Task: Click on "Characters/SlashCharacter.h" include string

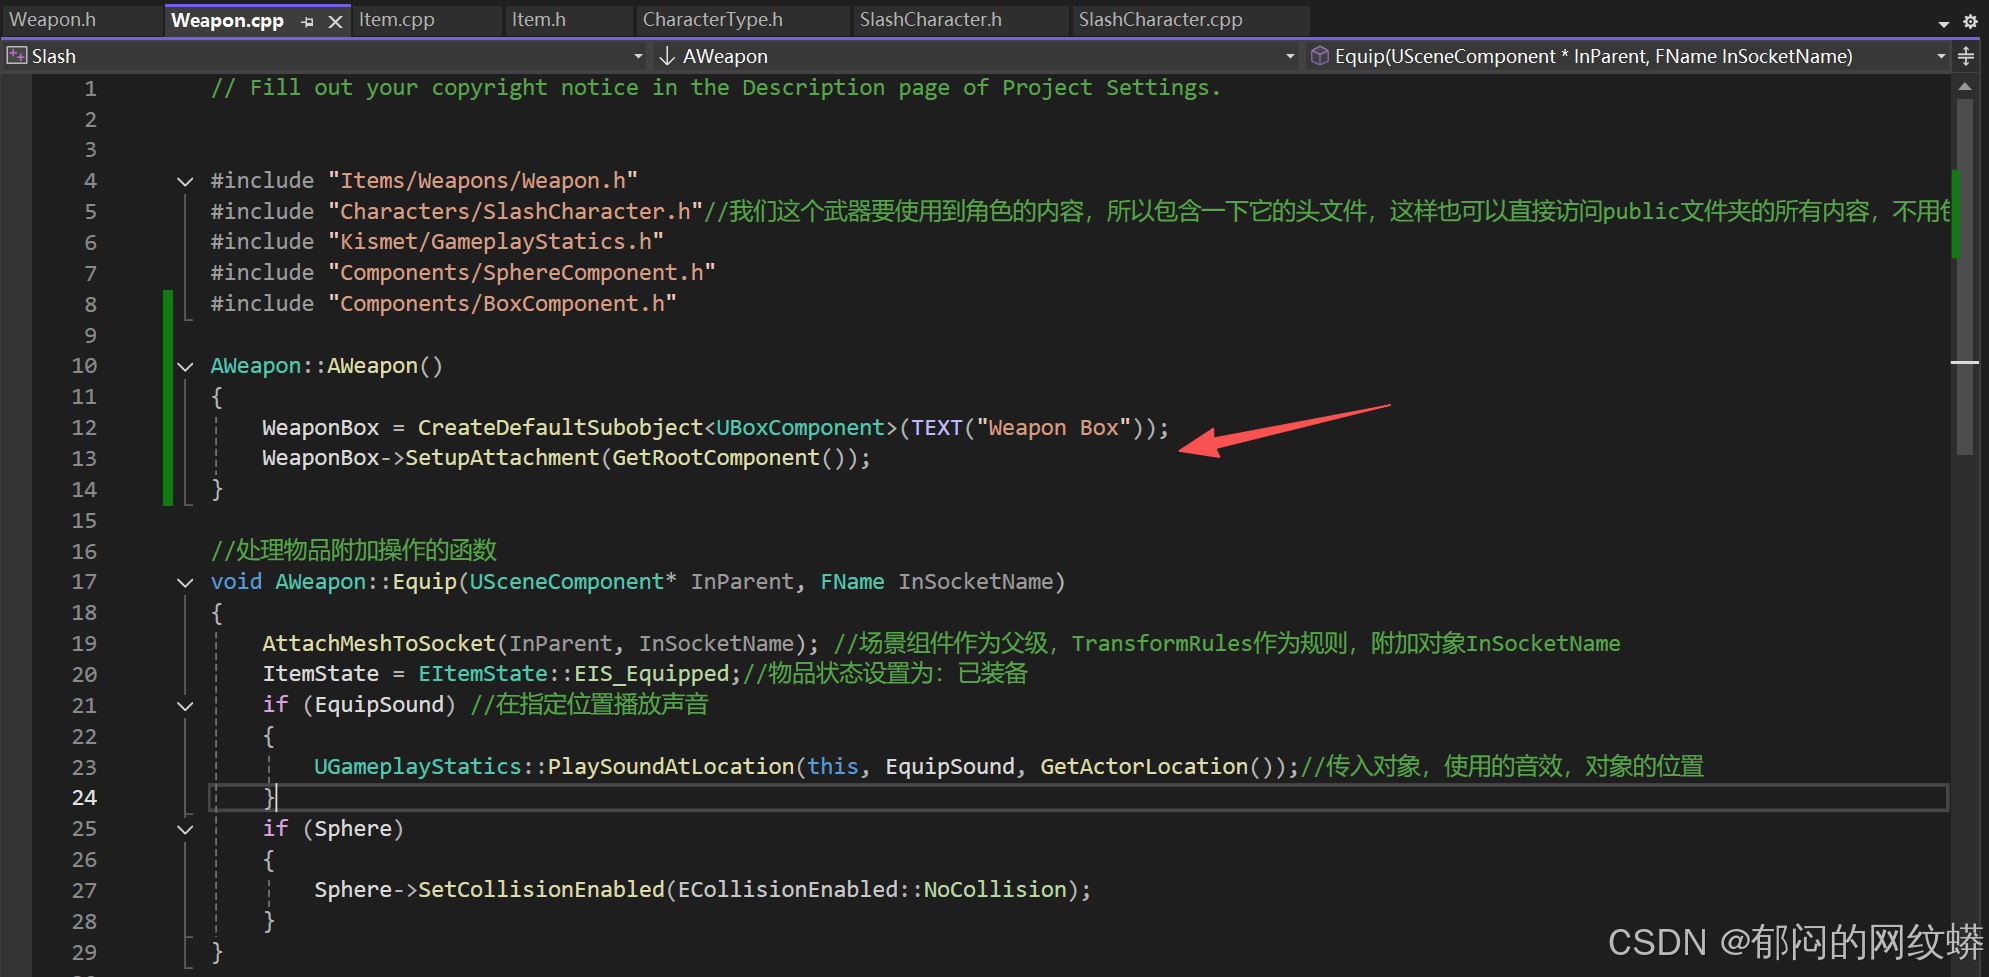Action: 515,212
